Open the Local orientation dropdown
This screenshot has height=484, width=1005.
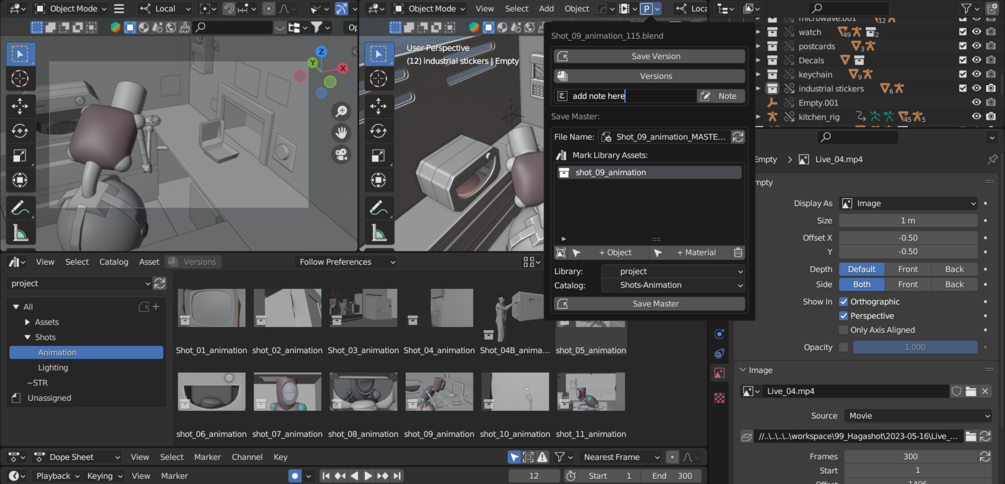pos(165,9)
